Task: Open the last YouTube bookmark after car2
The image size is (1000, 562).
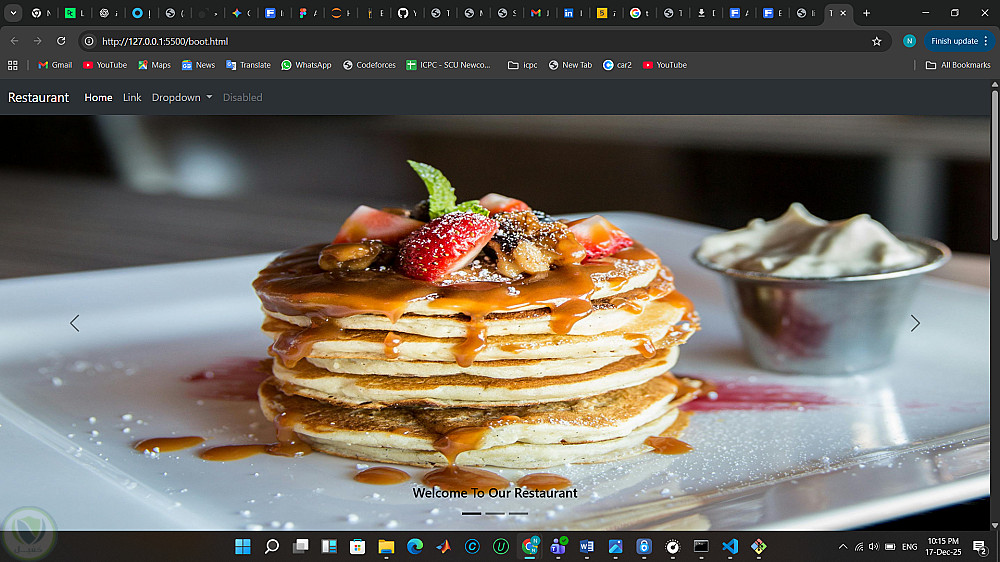Action: point(665,65)
